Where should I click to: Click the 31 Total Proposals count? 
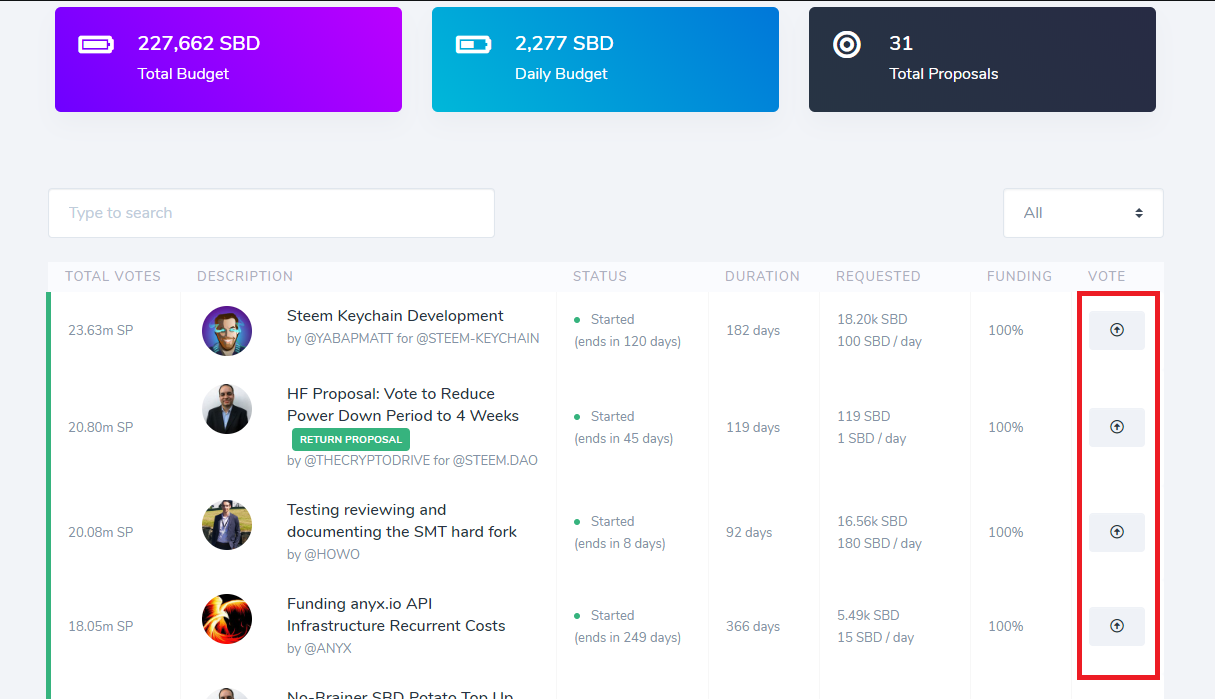click(901, 44)
